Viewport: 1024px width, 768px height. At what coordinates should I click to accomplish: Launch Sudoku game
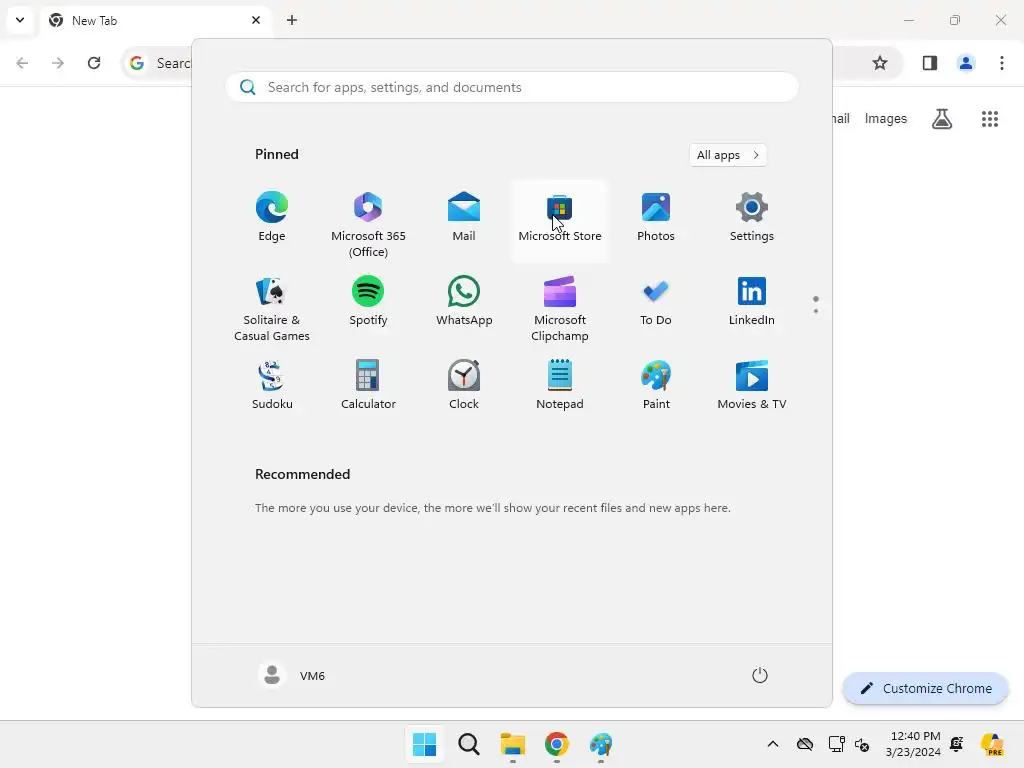coord(272,386)
